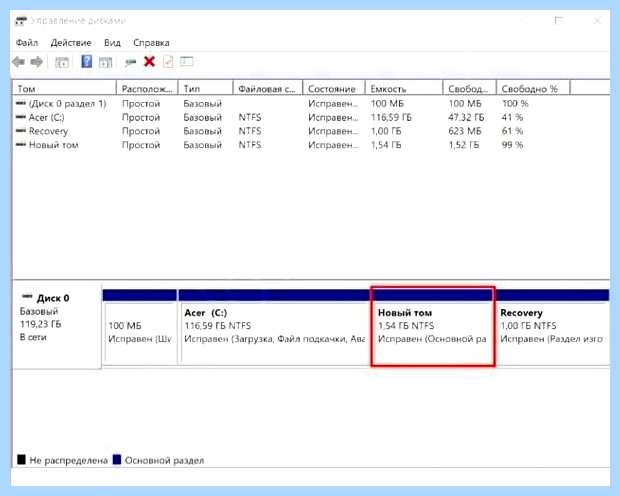The width and height of the screenshot is (620, 496).
Task: Click the Disk Management title bar icon
Action: point(21,21)
